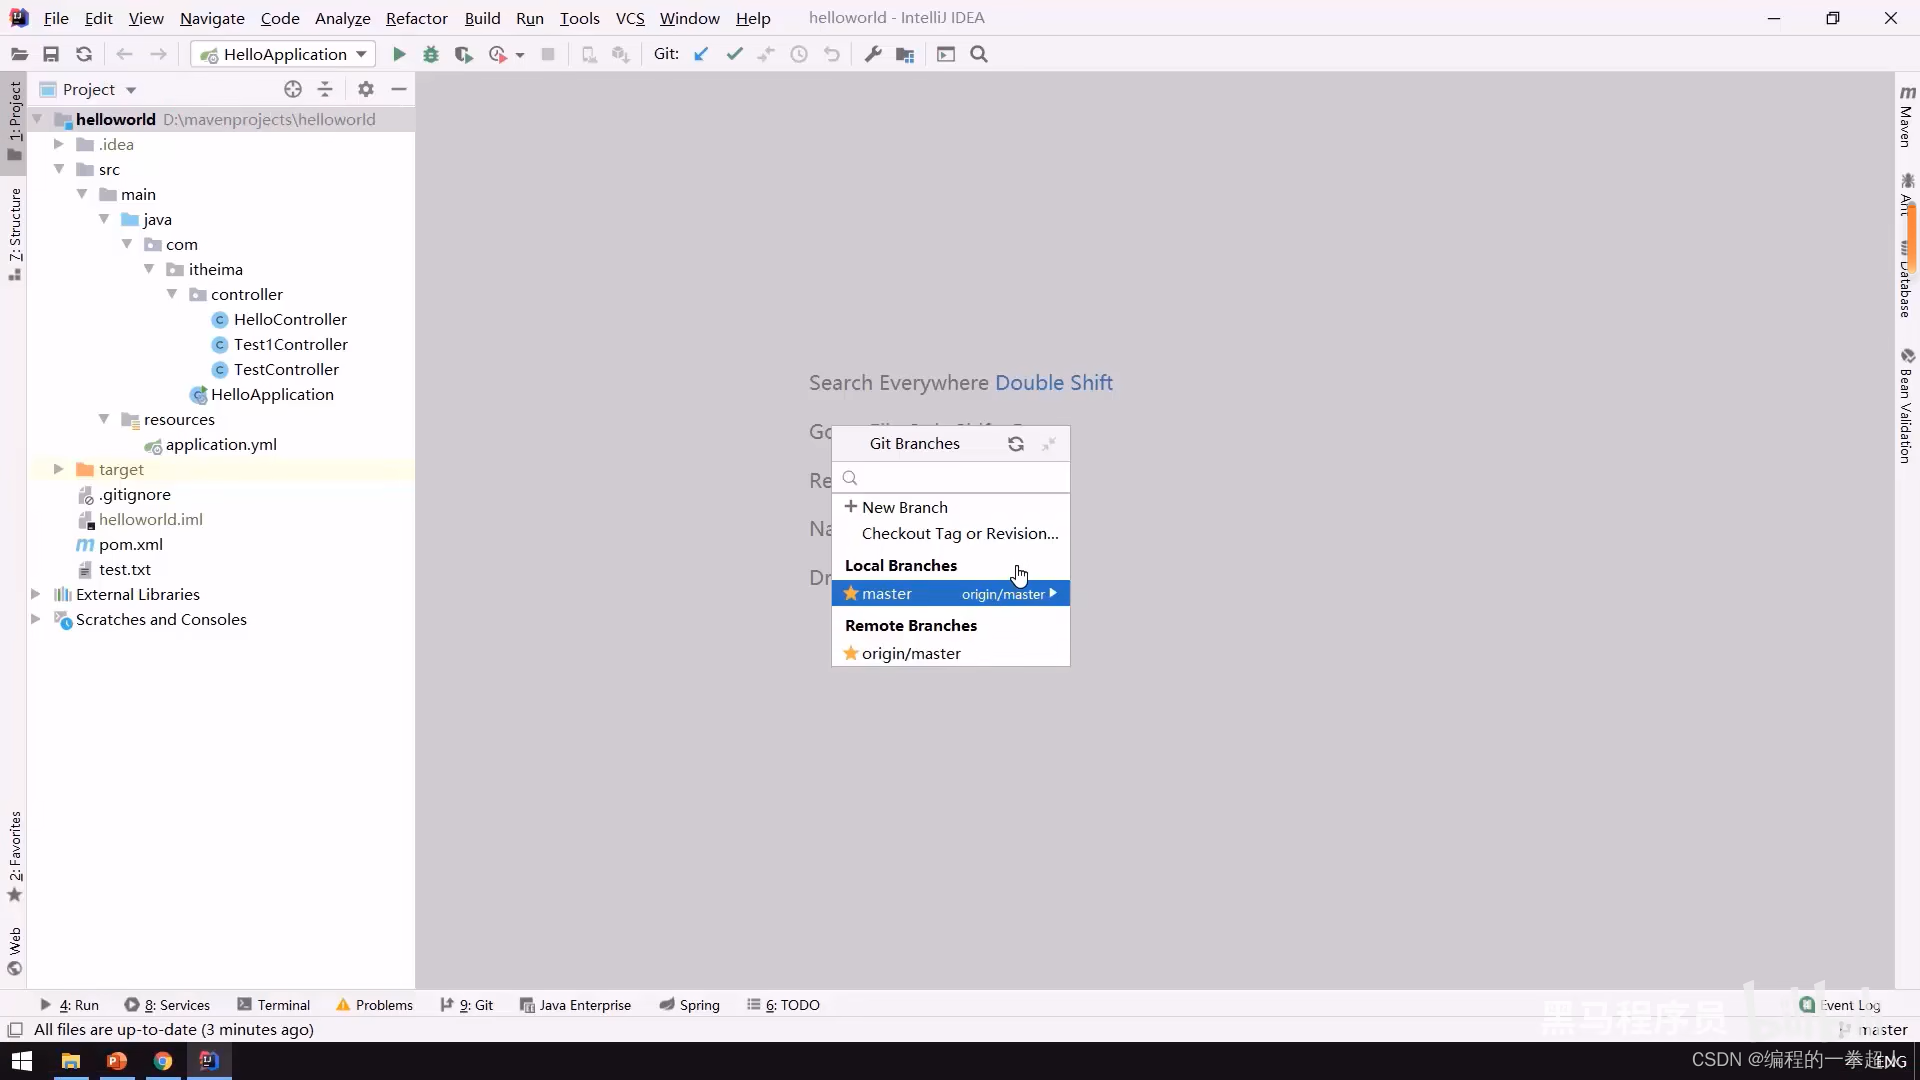Toggle origin/master remote branch star

pyautogui.click(x=851, y=653)
